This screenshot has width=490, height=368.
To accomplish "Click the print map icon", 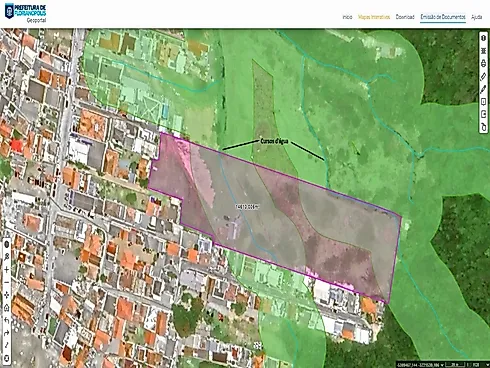I will (x=483, y=63).
